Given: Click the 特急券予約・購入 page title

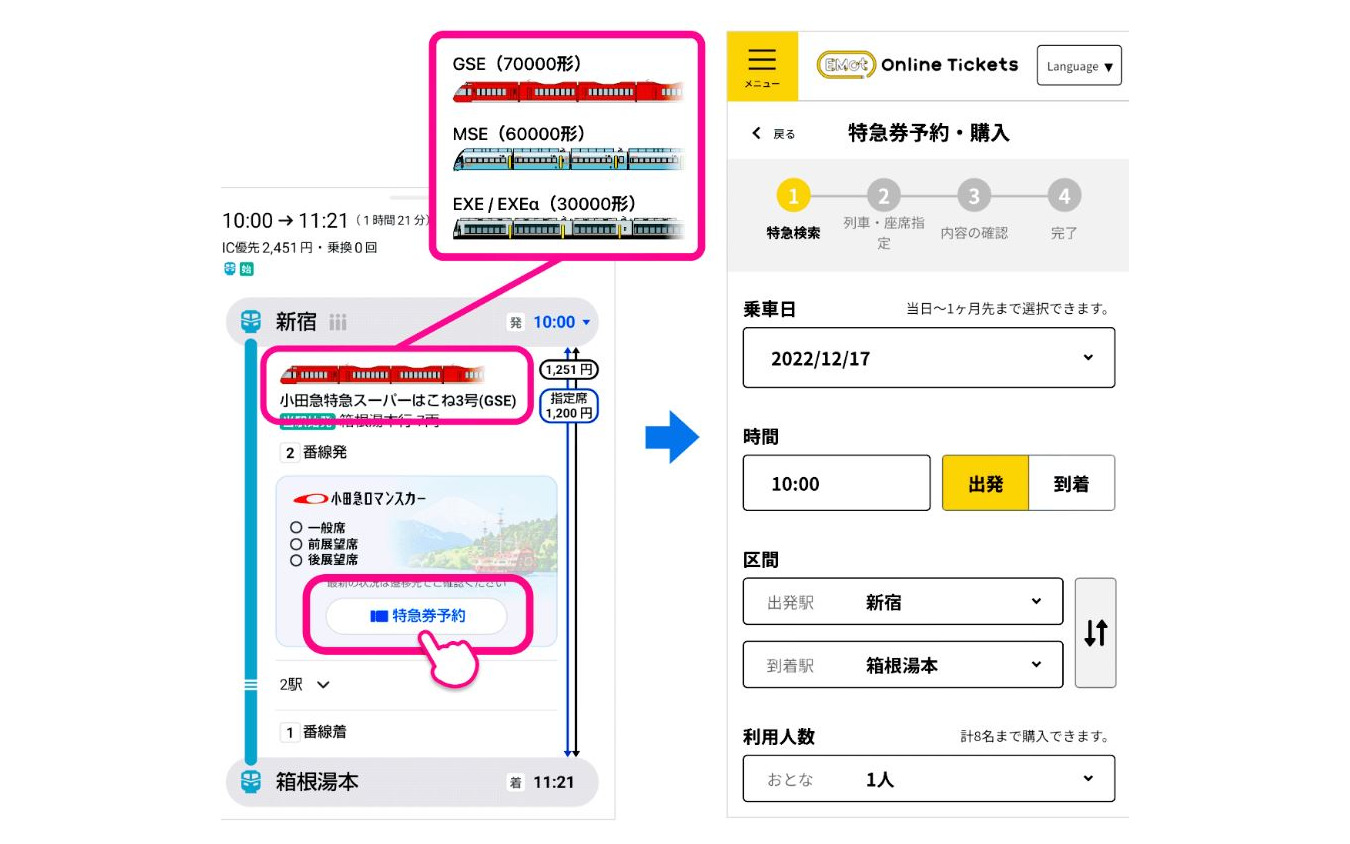Looking at the screenshot, I should [928, 133].
